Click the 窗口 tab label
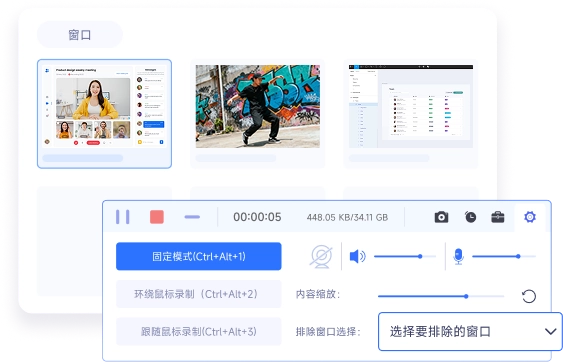The width and height of the screenshot is (563, 362). pos(80,35)
